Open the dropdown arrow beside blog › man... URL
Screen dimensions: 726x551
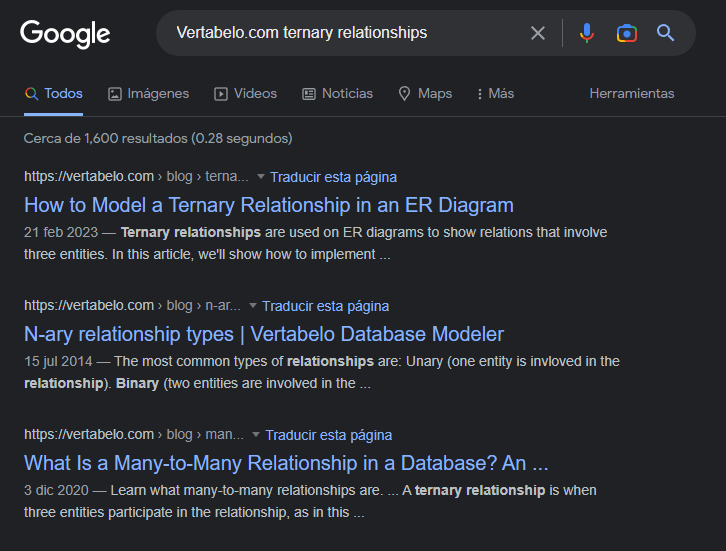click(x=256, y=435)
